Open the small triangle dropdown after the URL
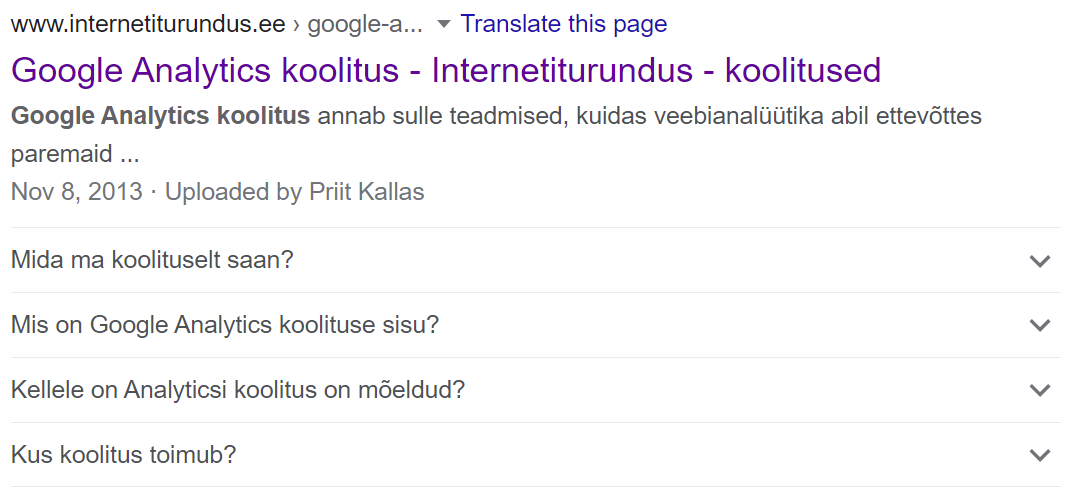Image resolution: width=1070 pixels, height=496 pixels. 444,24
